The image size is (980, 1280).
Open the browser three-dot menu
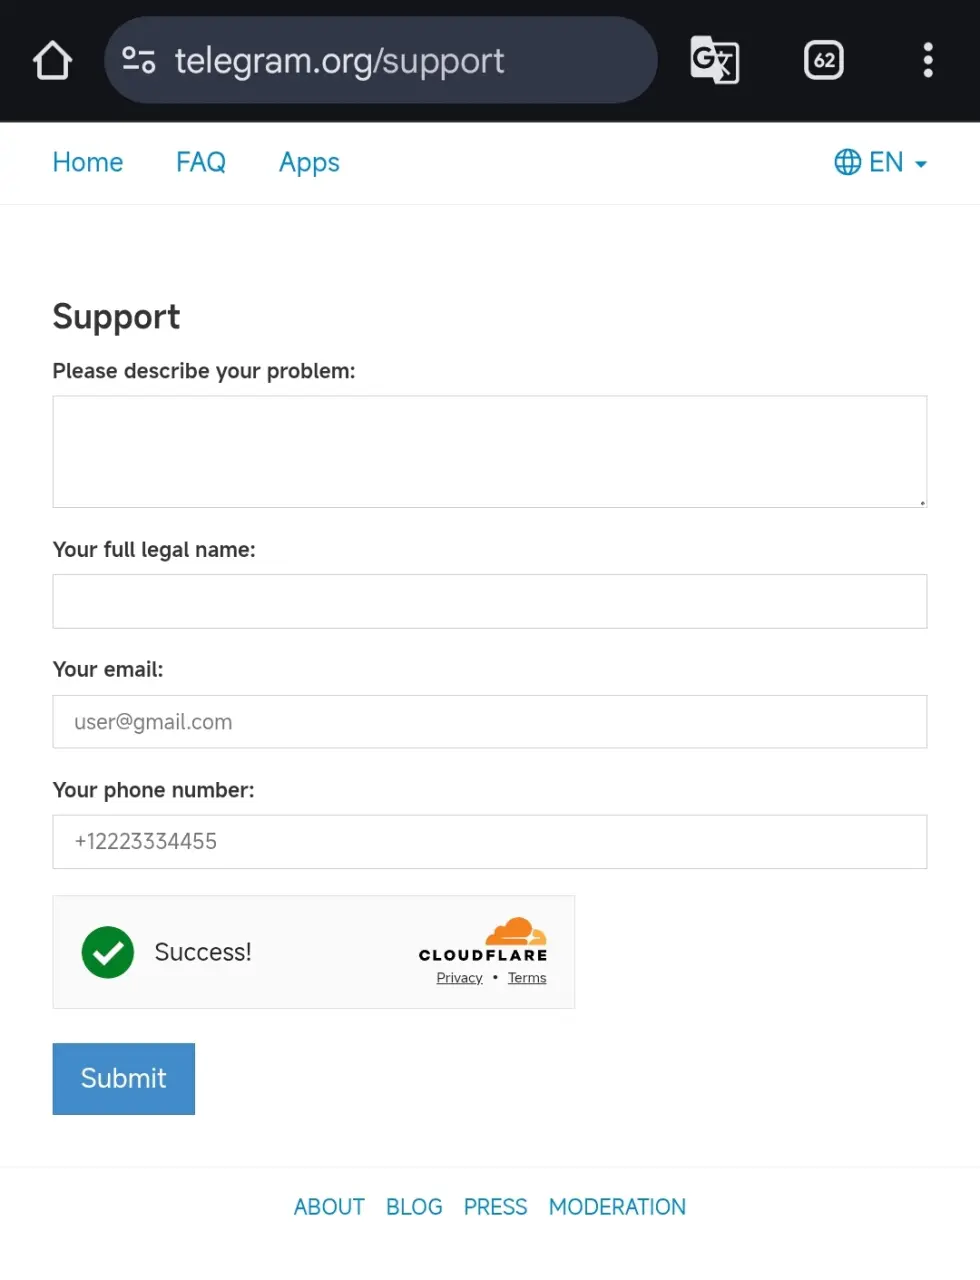pos(928,60)
